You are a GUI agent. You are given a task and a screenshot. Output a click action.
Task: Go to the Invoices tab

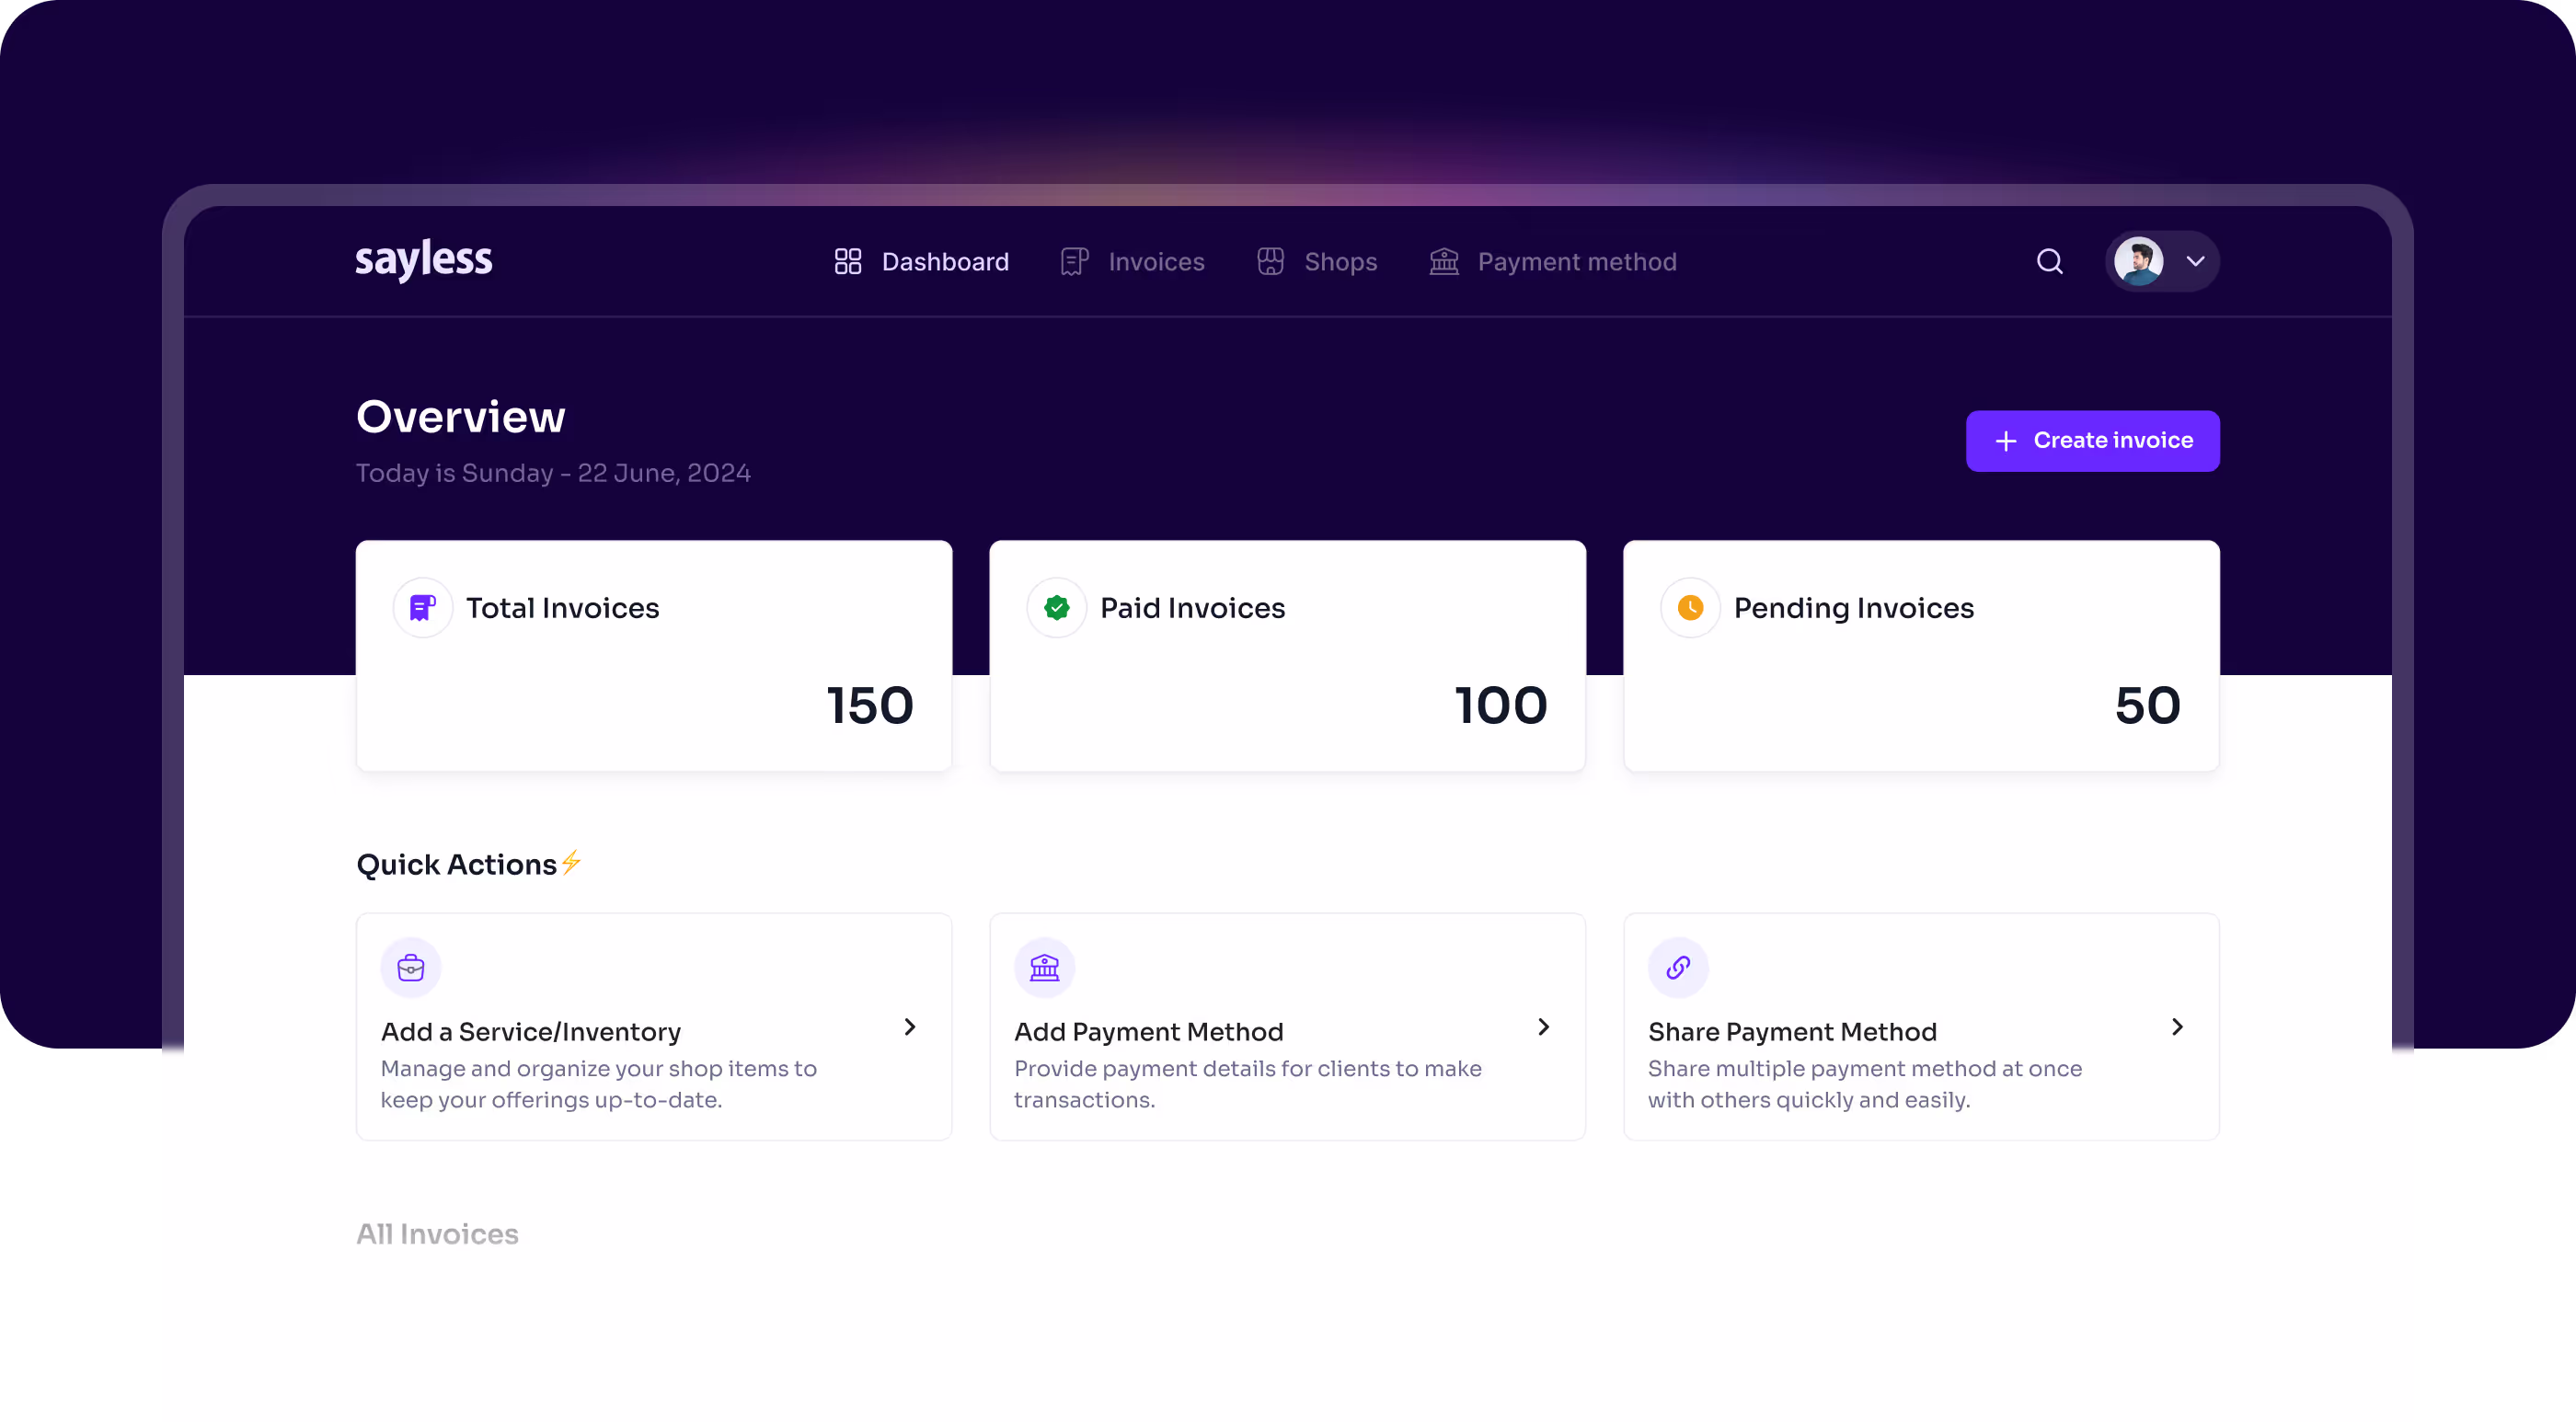tap(1133, 262)
